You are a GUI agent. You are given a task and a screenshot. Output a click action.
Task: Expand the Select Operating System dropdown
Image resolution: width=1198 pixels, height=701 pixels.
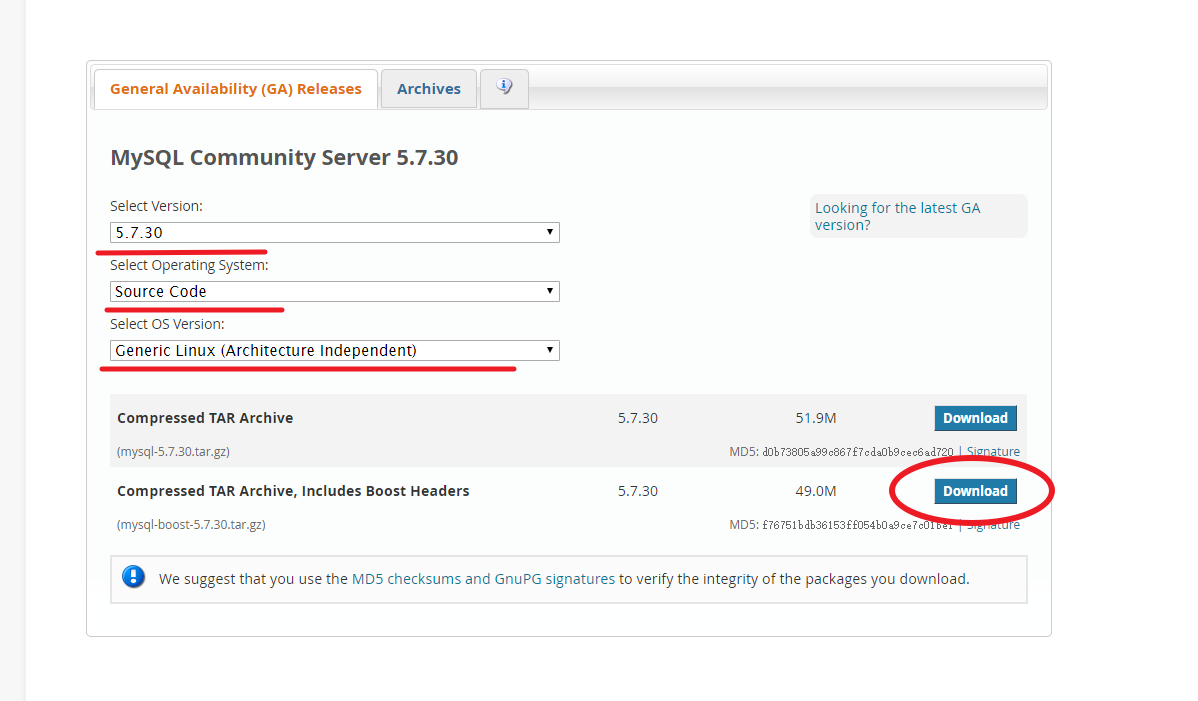(335, 291)
